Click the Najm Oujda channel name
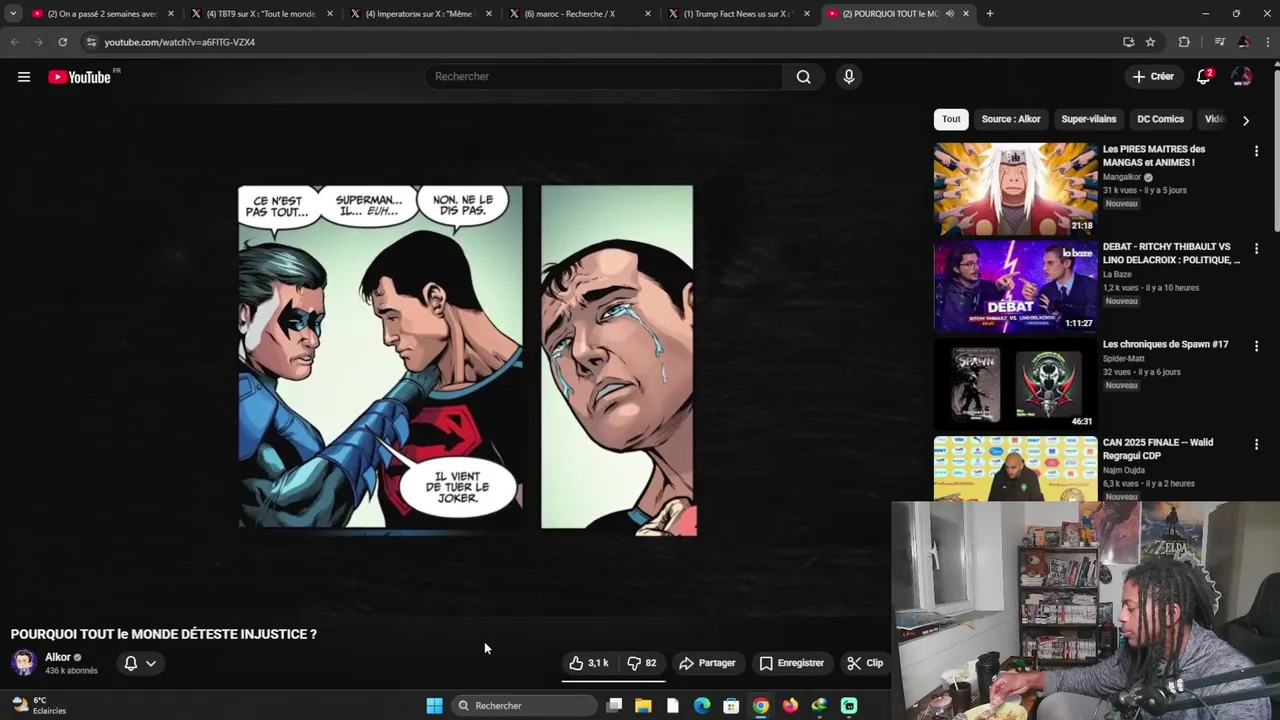 [x=1123, y=470]
